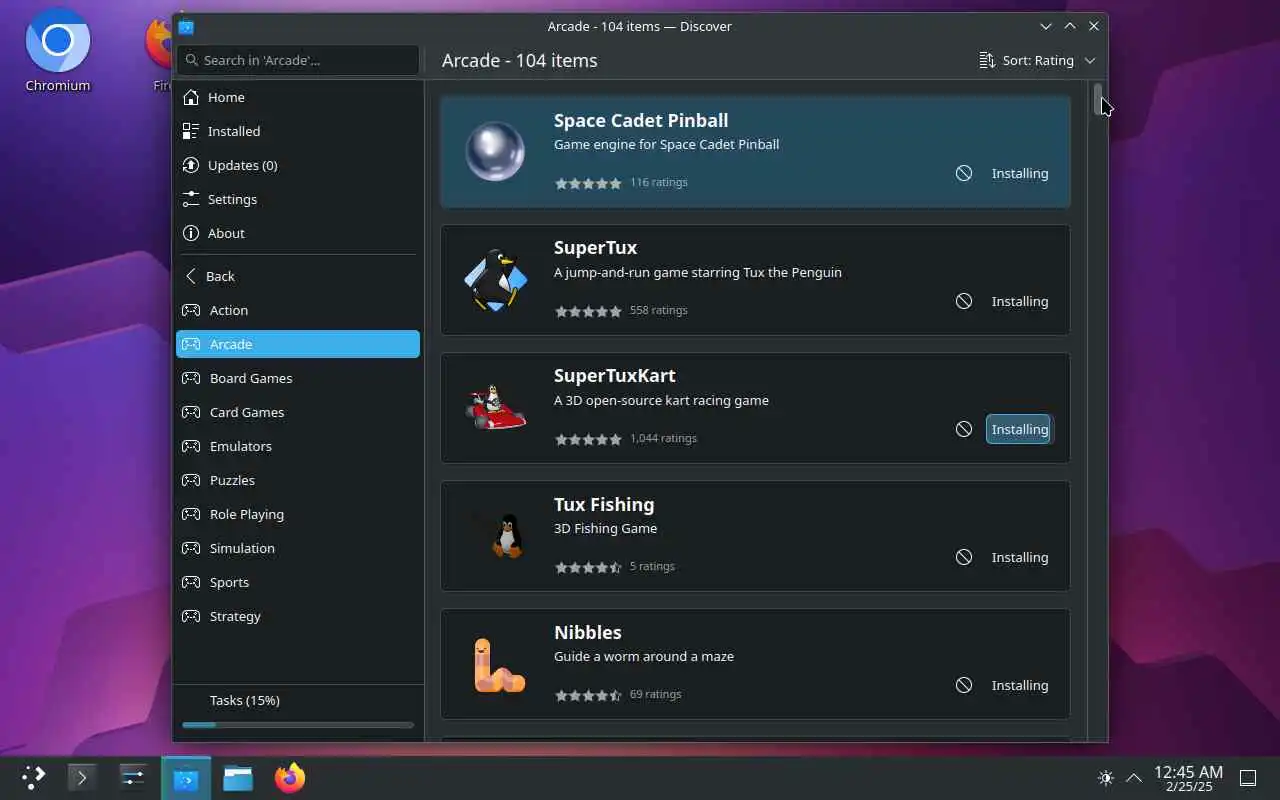Screen dimensions: 1280x800
Task: Select the Role Playing category
Action: tap(298, 514)
